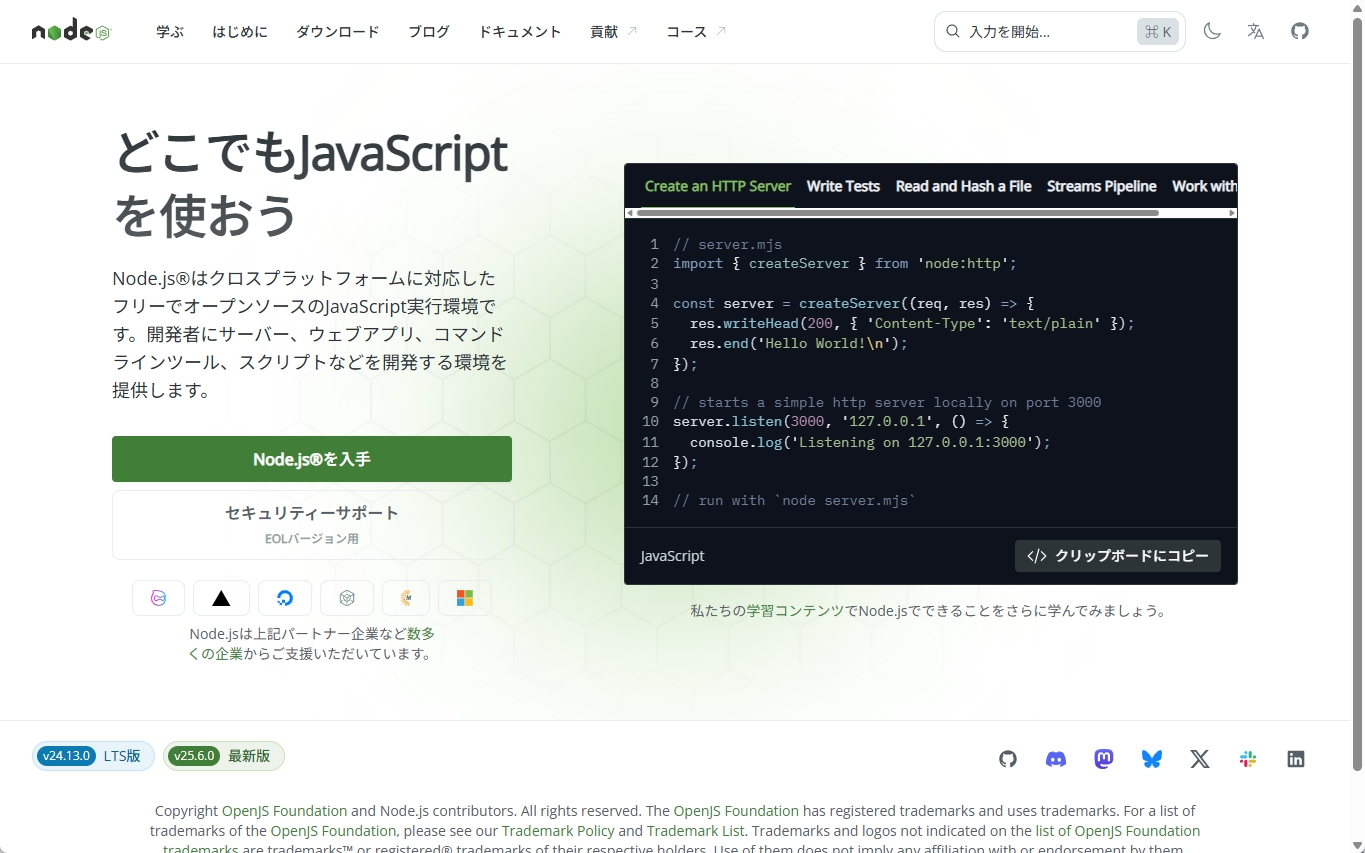This screenshot has height=853, width=1365.
Task: Open Node.js Mastodon profile icon
Action: coord(1103,758)
